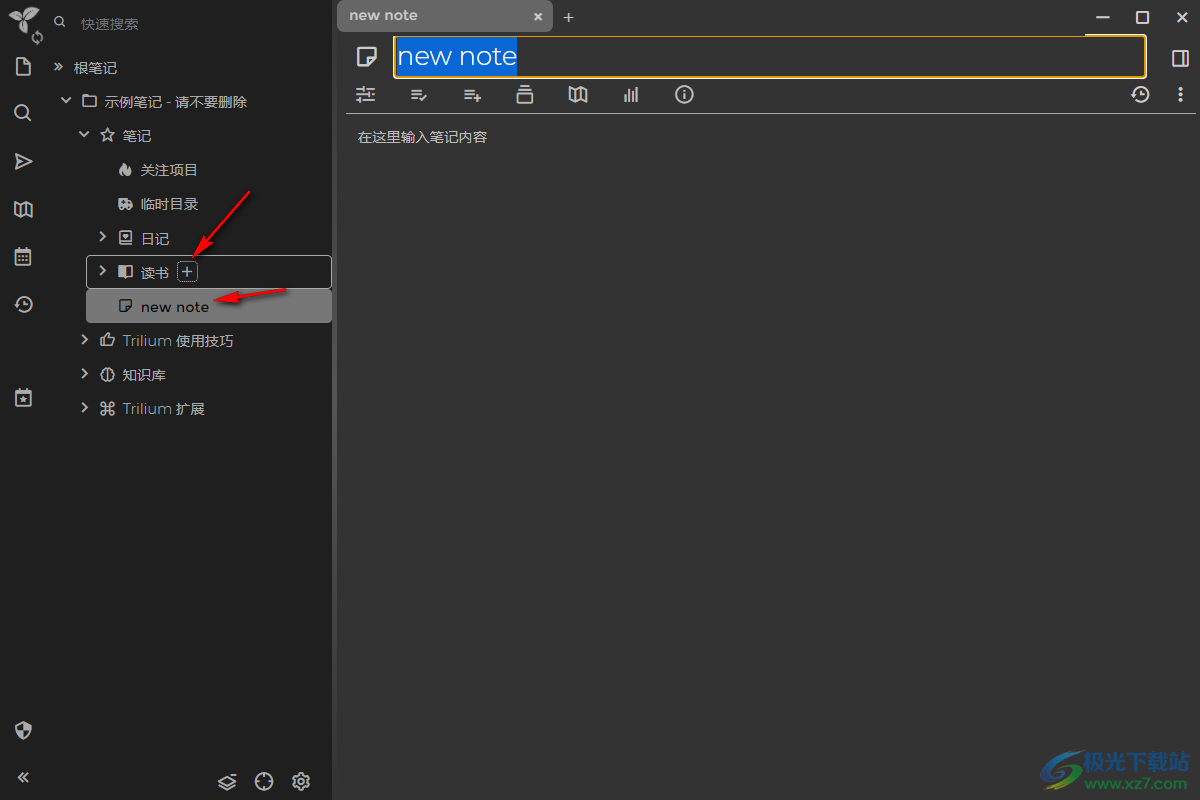This screenshot has width=1200, height=800.
Task: Click the Trilium sprout logo icon
Action: pyautogui.click(x=22, y=18)
